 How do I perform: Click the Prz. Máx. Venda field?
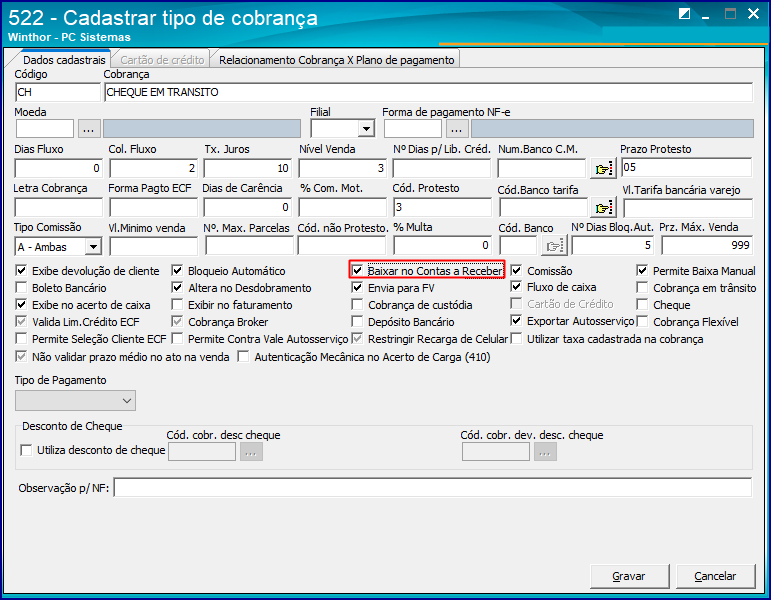[x=707, y=245]
